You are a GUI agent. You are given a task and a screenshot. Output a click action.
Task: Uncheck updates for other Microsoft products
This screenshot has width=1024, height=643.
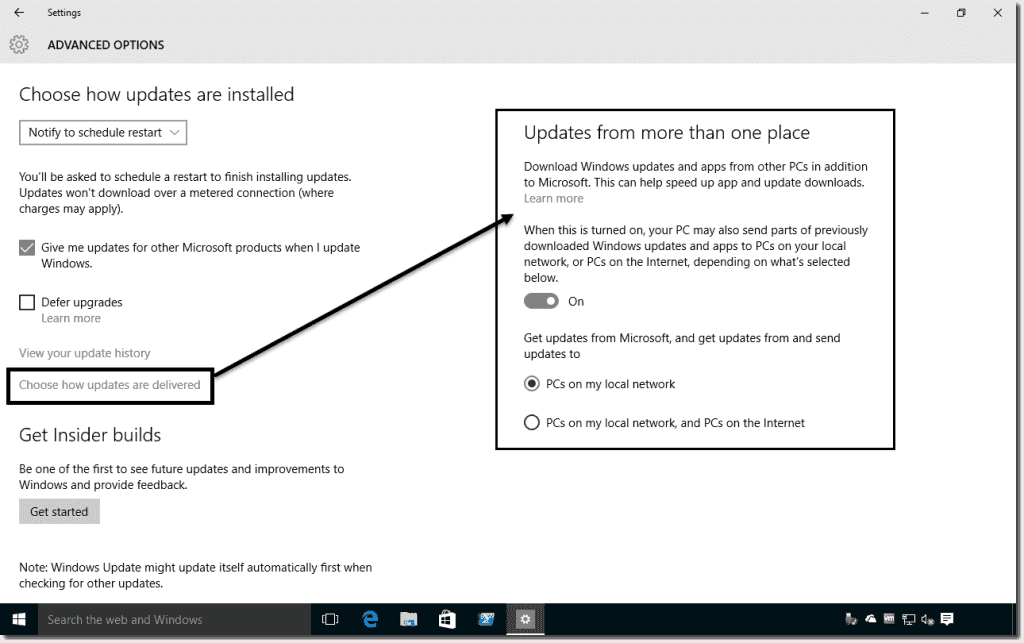(27, 248)
